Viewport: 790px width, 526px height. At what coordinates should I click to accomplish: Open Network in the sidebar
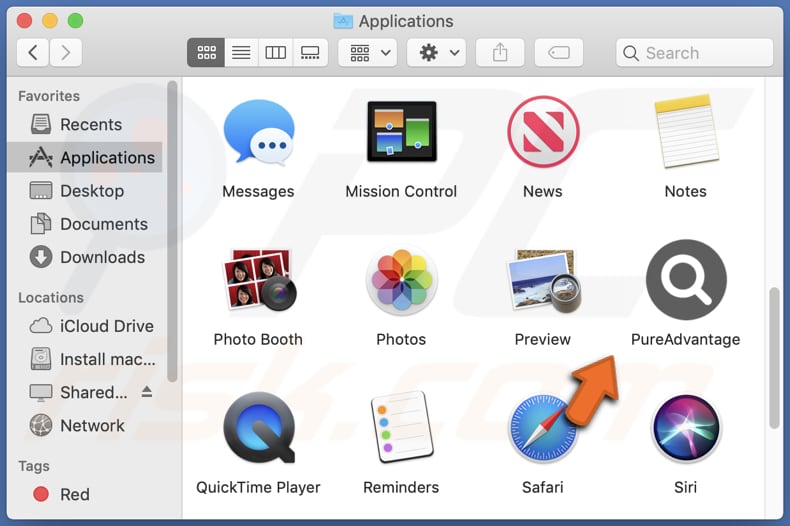85,426
